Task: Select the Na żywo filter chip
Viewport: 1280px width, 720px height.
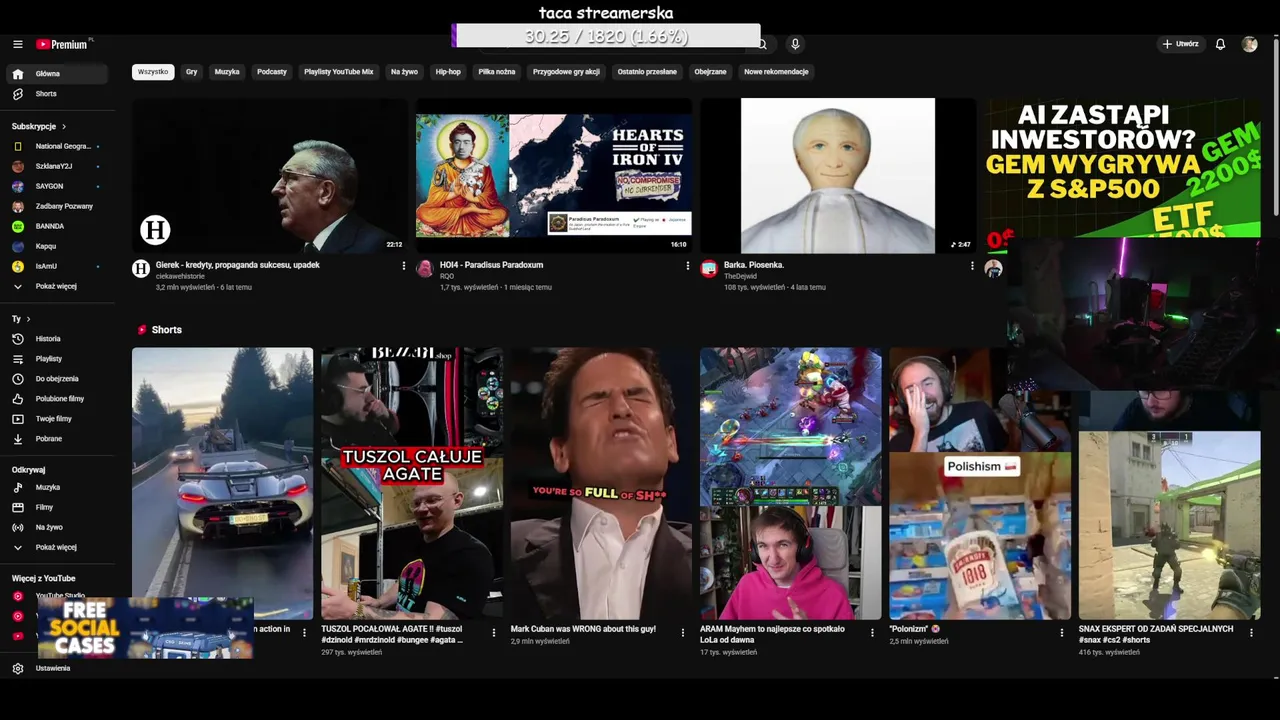Action: 405,72
